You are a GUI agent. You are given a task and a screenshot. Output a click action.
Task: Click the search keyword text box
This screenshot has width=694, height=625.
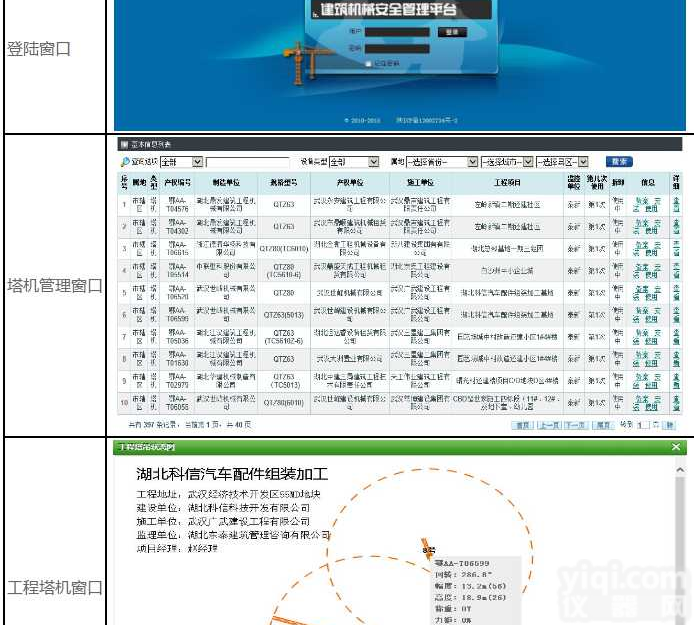tap(246, 162)
